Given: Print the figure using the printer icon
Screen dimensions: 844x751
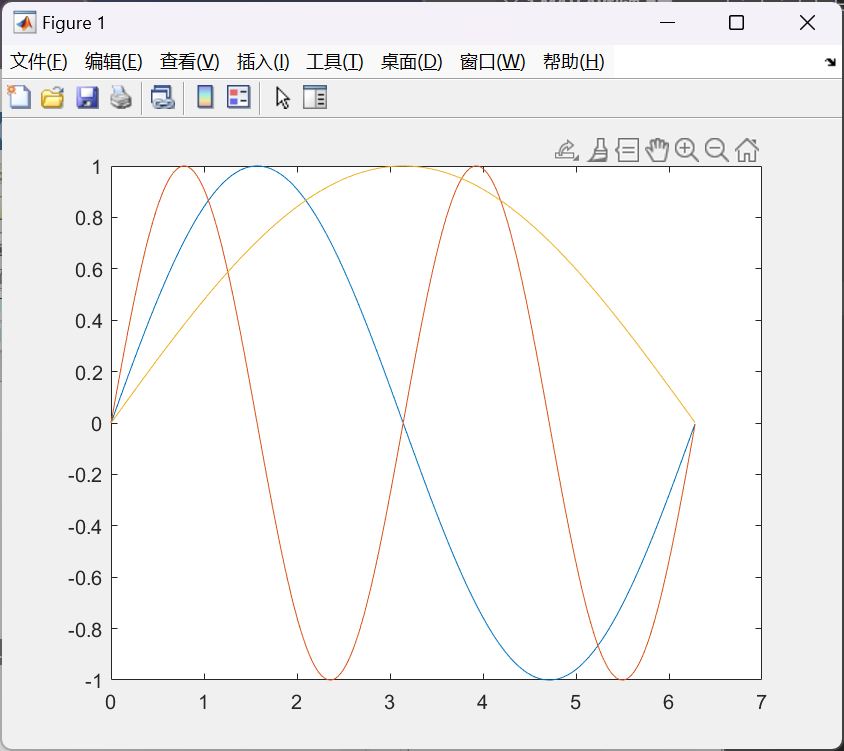Looking at the screenshot, I should click(x=121, y=97).
